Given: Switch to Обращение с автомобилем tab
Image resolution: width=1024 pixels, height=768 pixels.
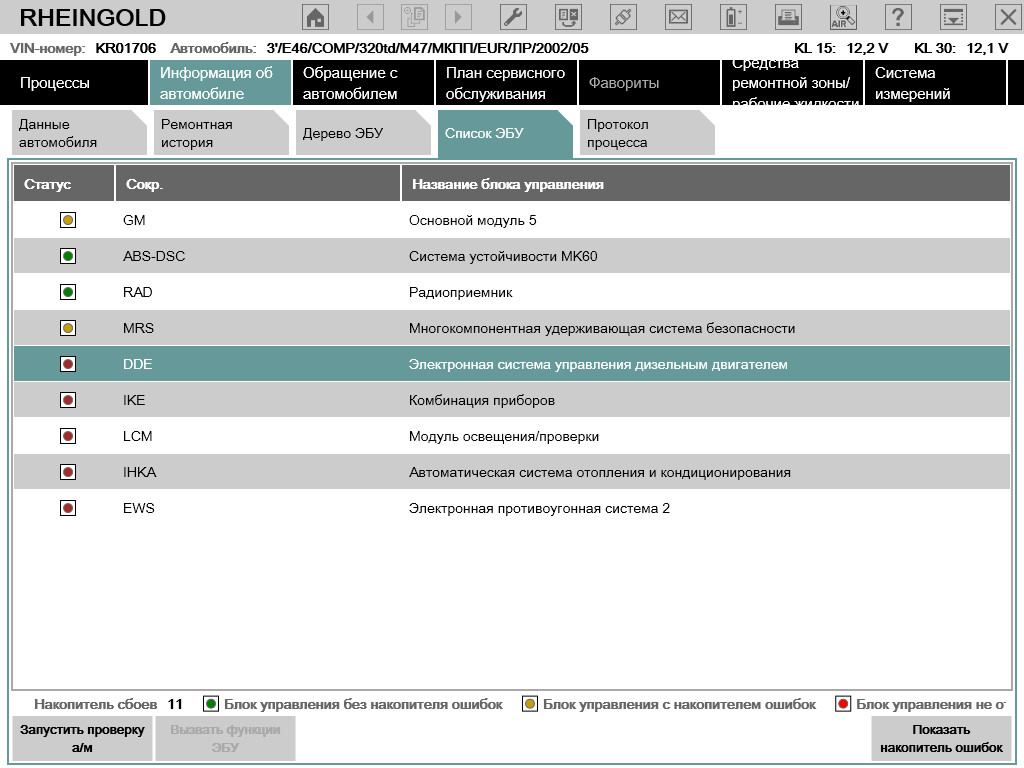Looking at the screenshot, I should (363, 83).
